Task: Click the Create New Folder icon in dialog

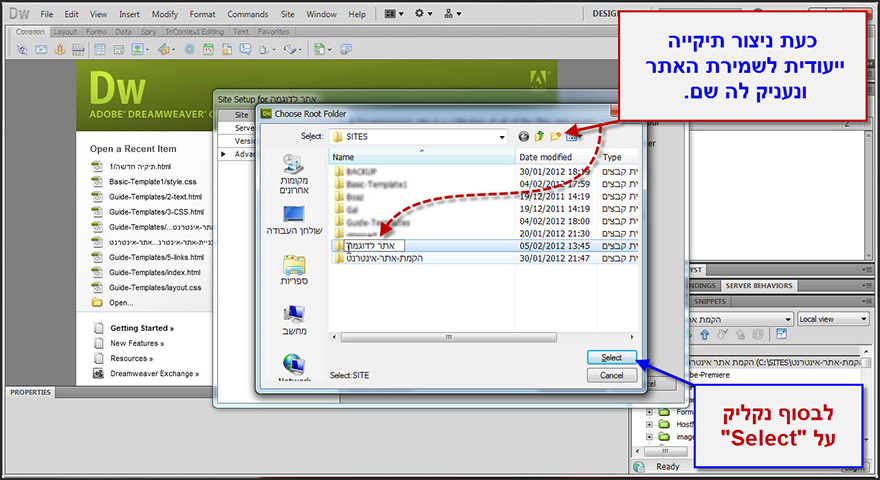Action: pos(556,136)
